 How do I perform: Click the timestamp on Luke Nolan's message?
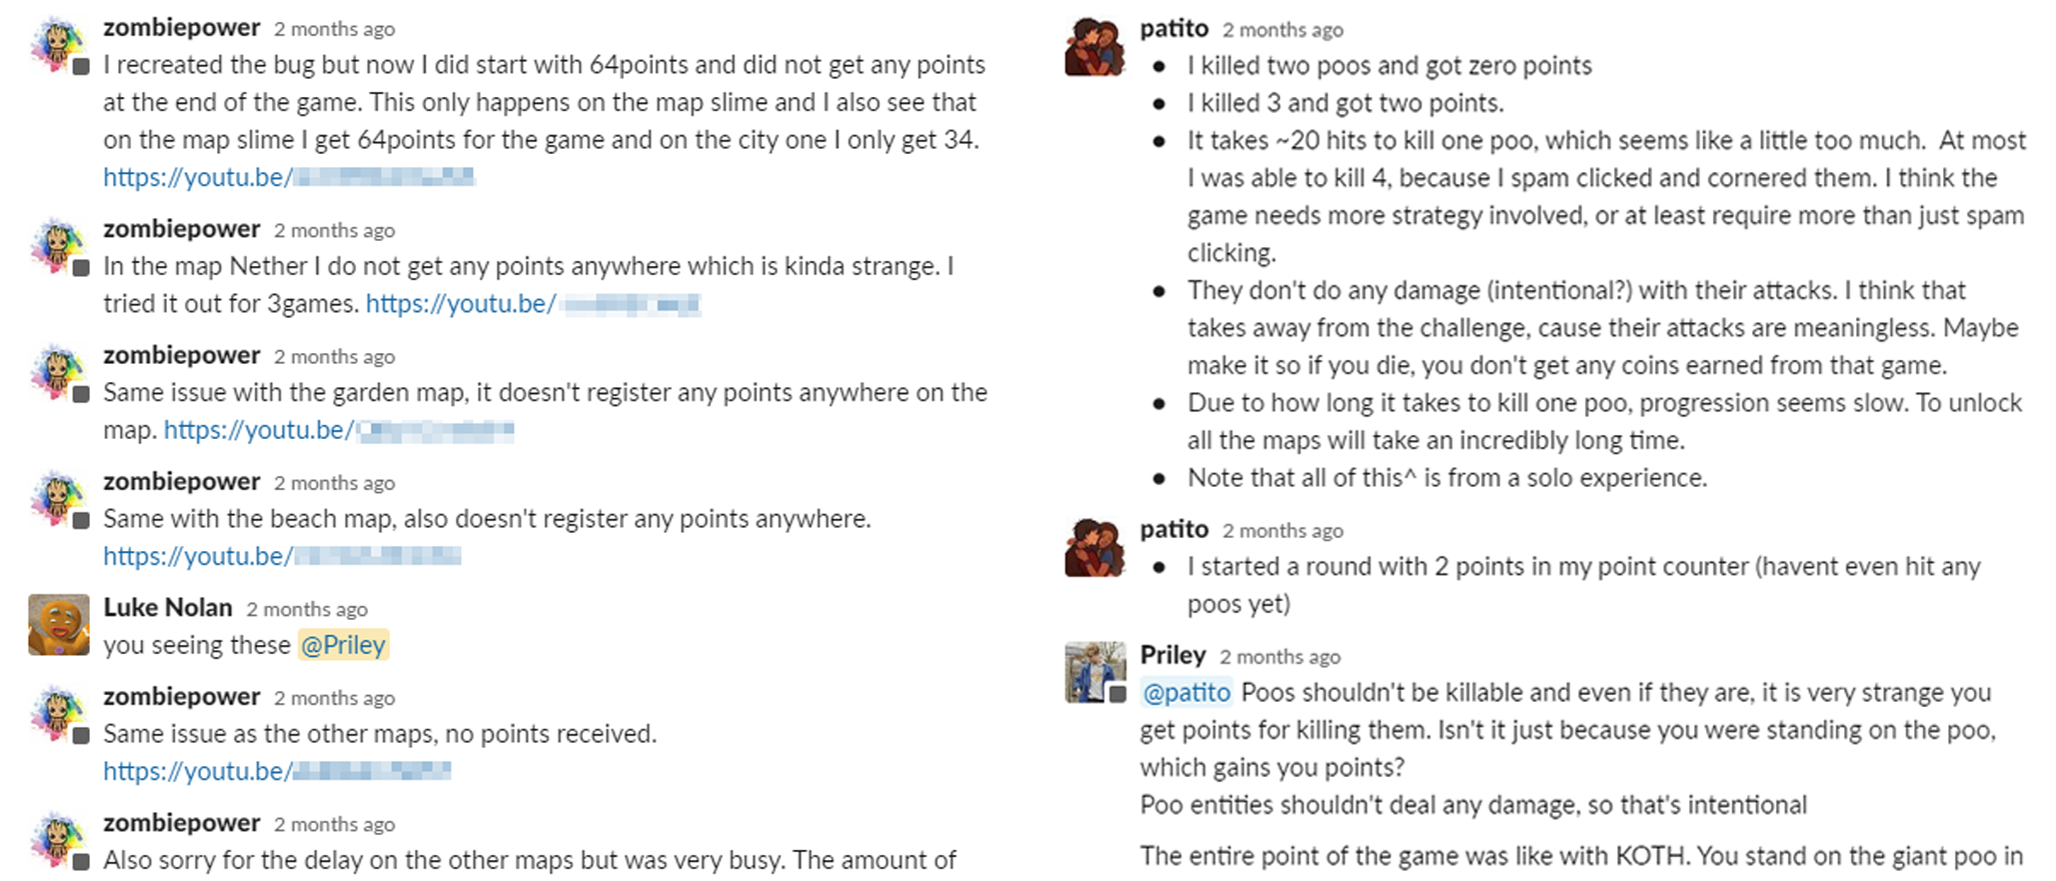point(307,609)
